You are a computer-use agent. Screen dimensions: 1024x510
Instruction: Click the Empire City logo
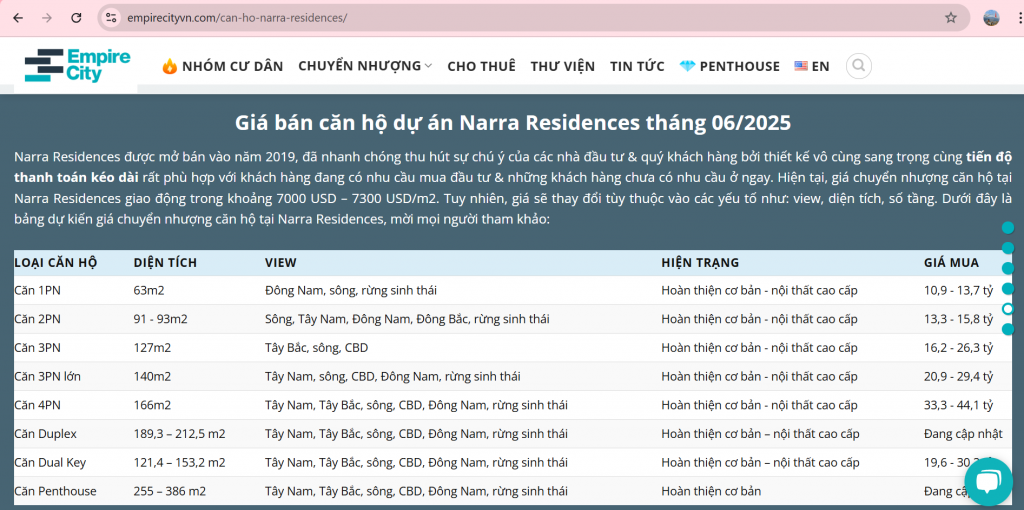point(77,65)
